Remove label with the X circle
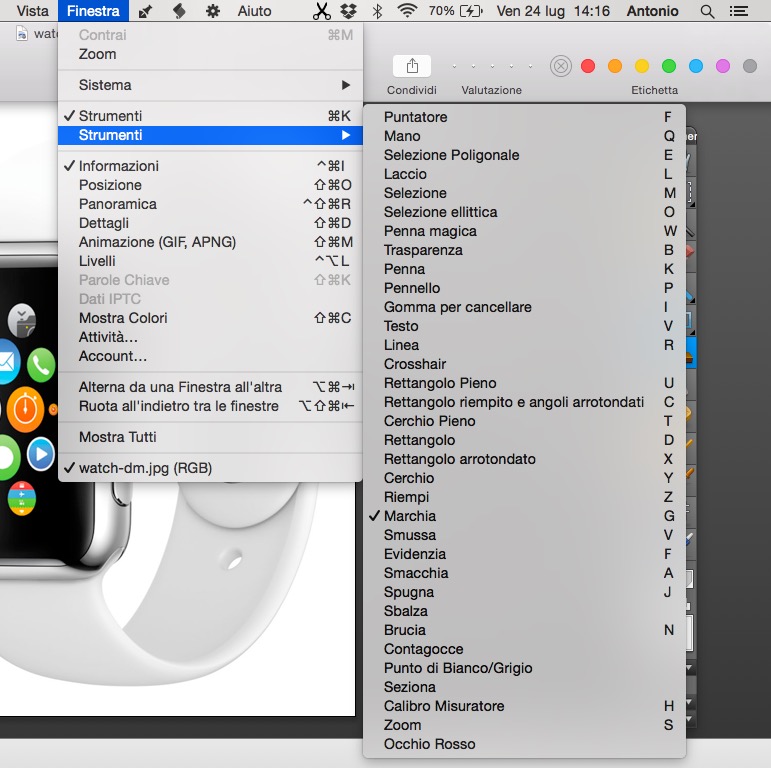 [561, 66]
